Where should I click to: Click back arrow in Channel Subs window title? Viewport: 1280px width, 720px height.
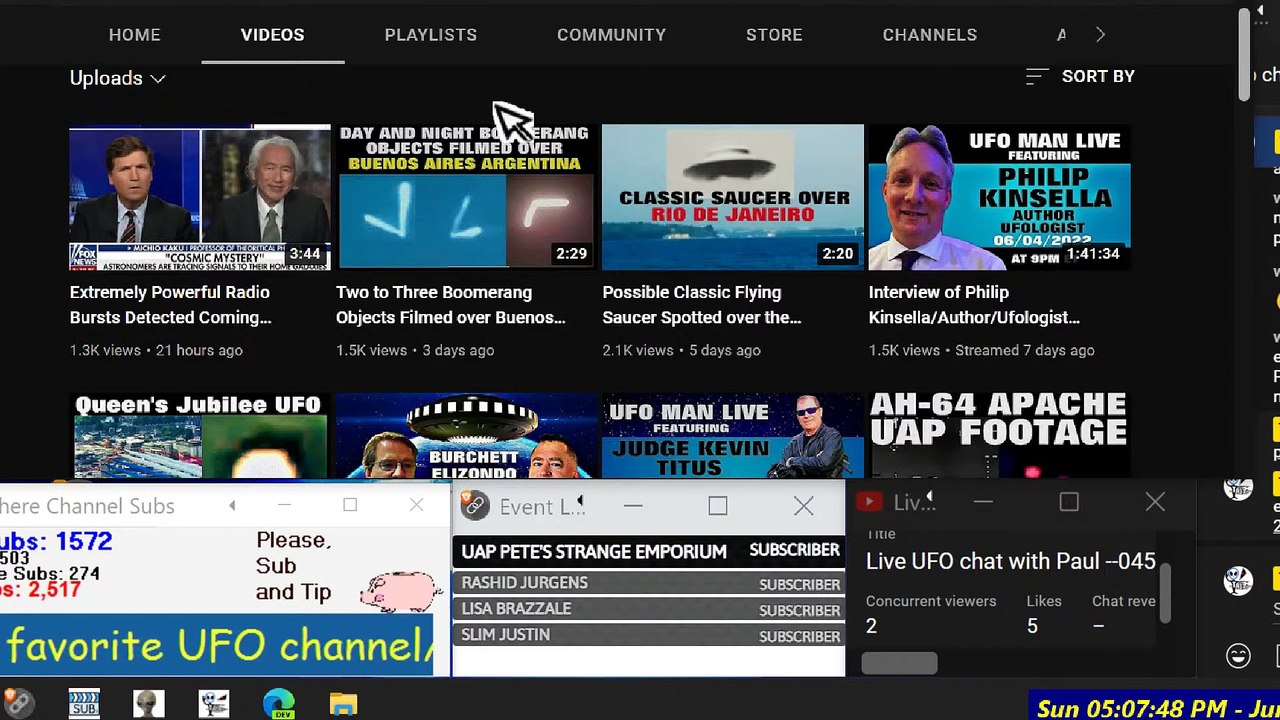click(232, 506)
